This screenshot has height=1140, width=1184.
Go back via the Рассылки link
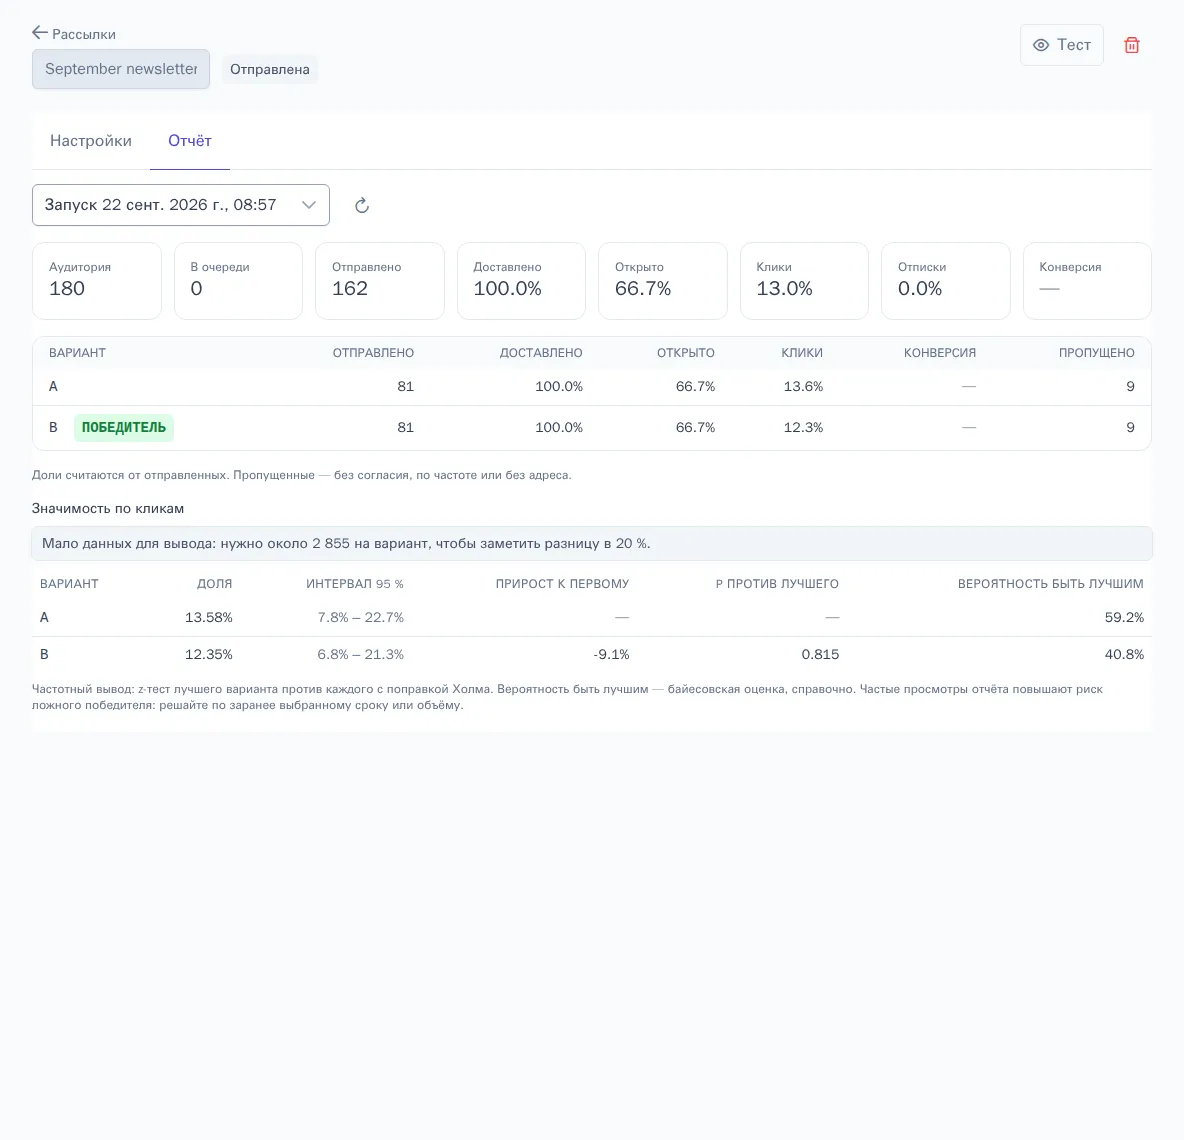tap(84, 34)
